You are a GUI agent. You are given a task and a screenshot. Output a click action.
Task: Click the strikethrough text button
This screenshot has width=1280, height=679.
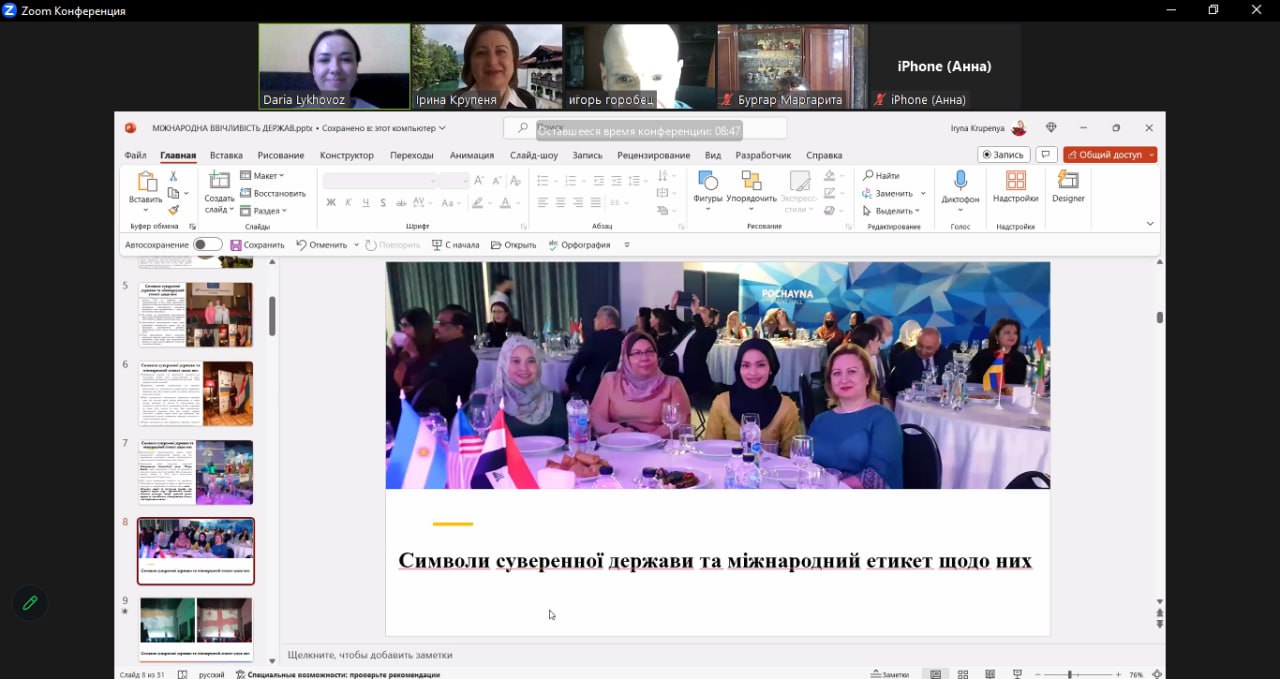pos(401,202)
